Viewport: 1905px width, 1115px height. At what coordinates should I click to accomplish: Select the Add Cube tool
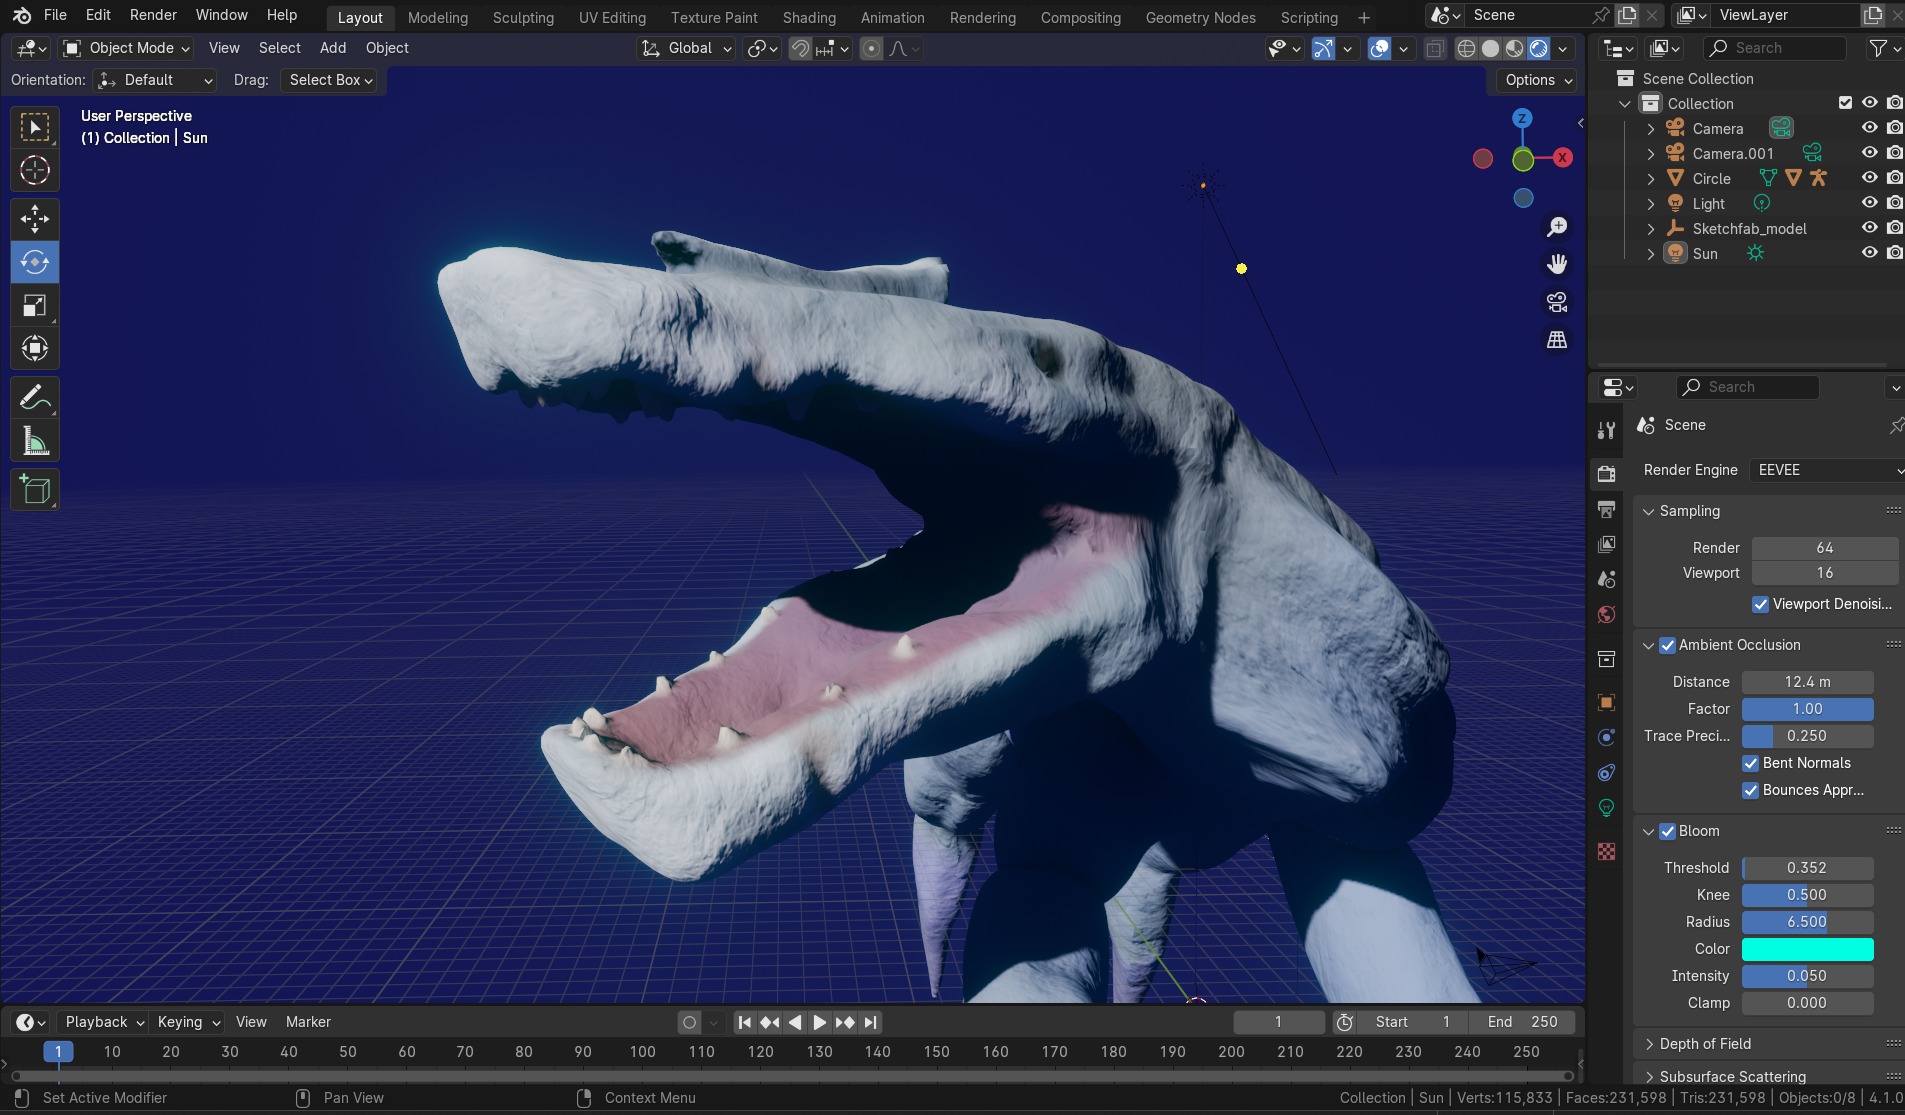35,490
